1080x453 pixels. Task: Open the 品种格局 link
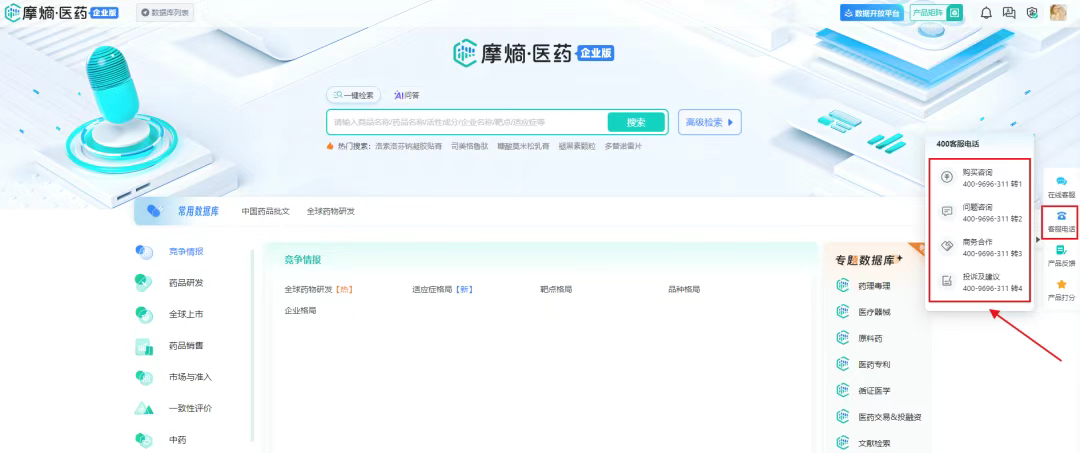684,289
